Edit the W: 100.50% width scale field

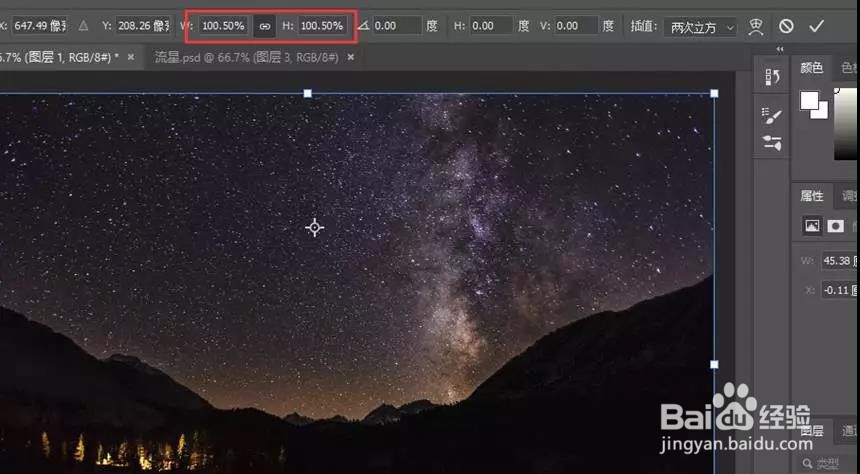point(223,26)
